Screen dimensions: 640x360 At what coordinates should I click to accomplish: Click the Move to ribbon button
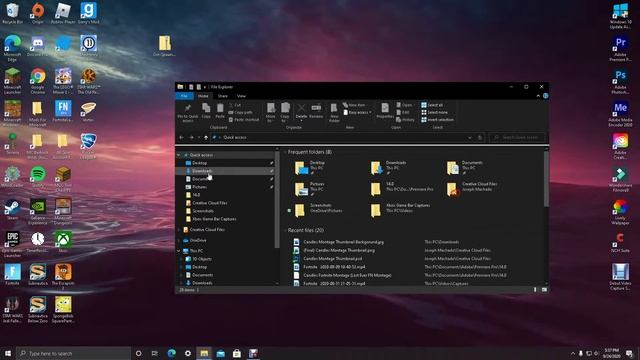pyautogui.click(x=271, y=112)
